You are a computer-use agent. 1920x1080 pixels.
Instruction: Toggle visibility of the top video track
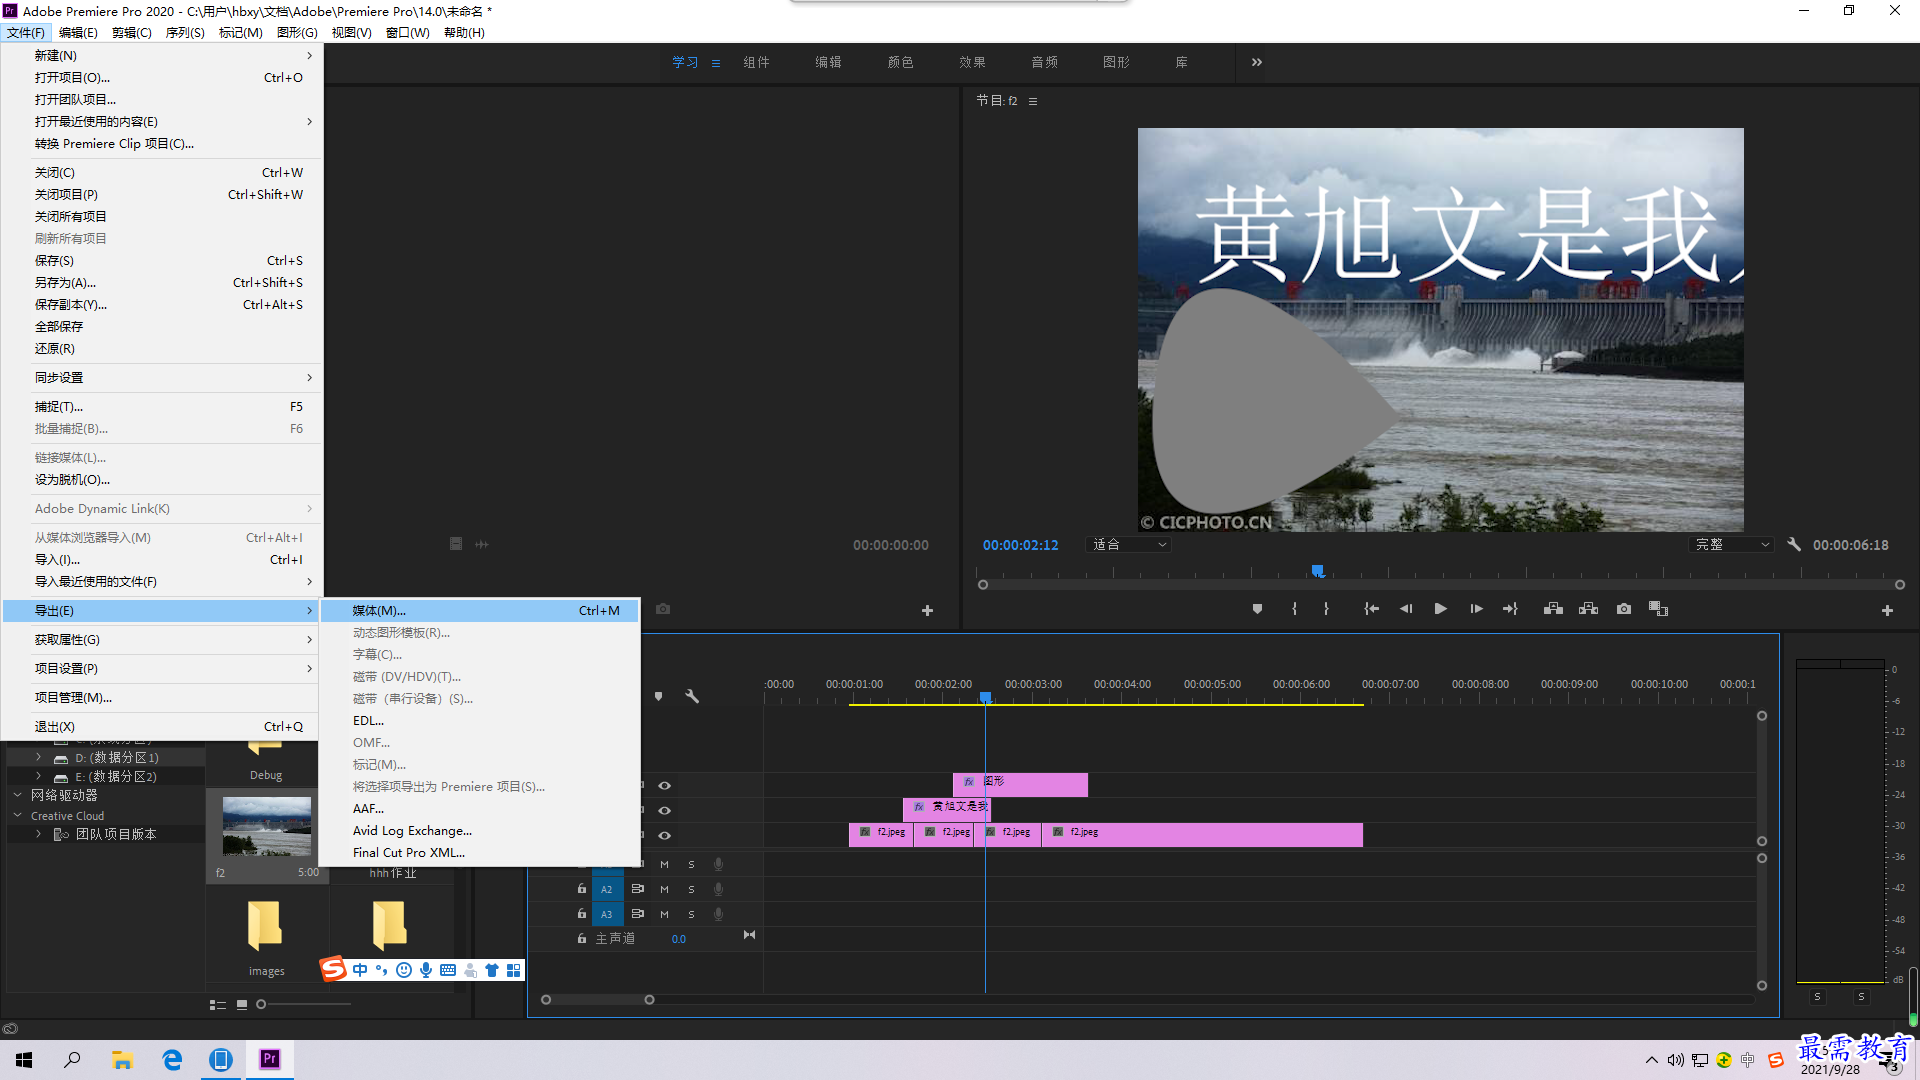click(664, 786)
